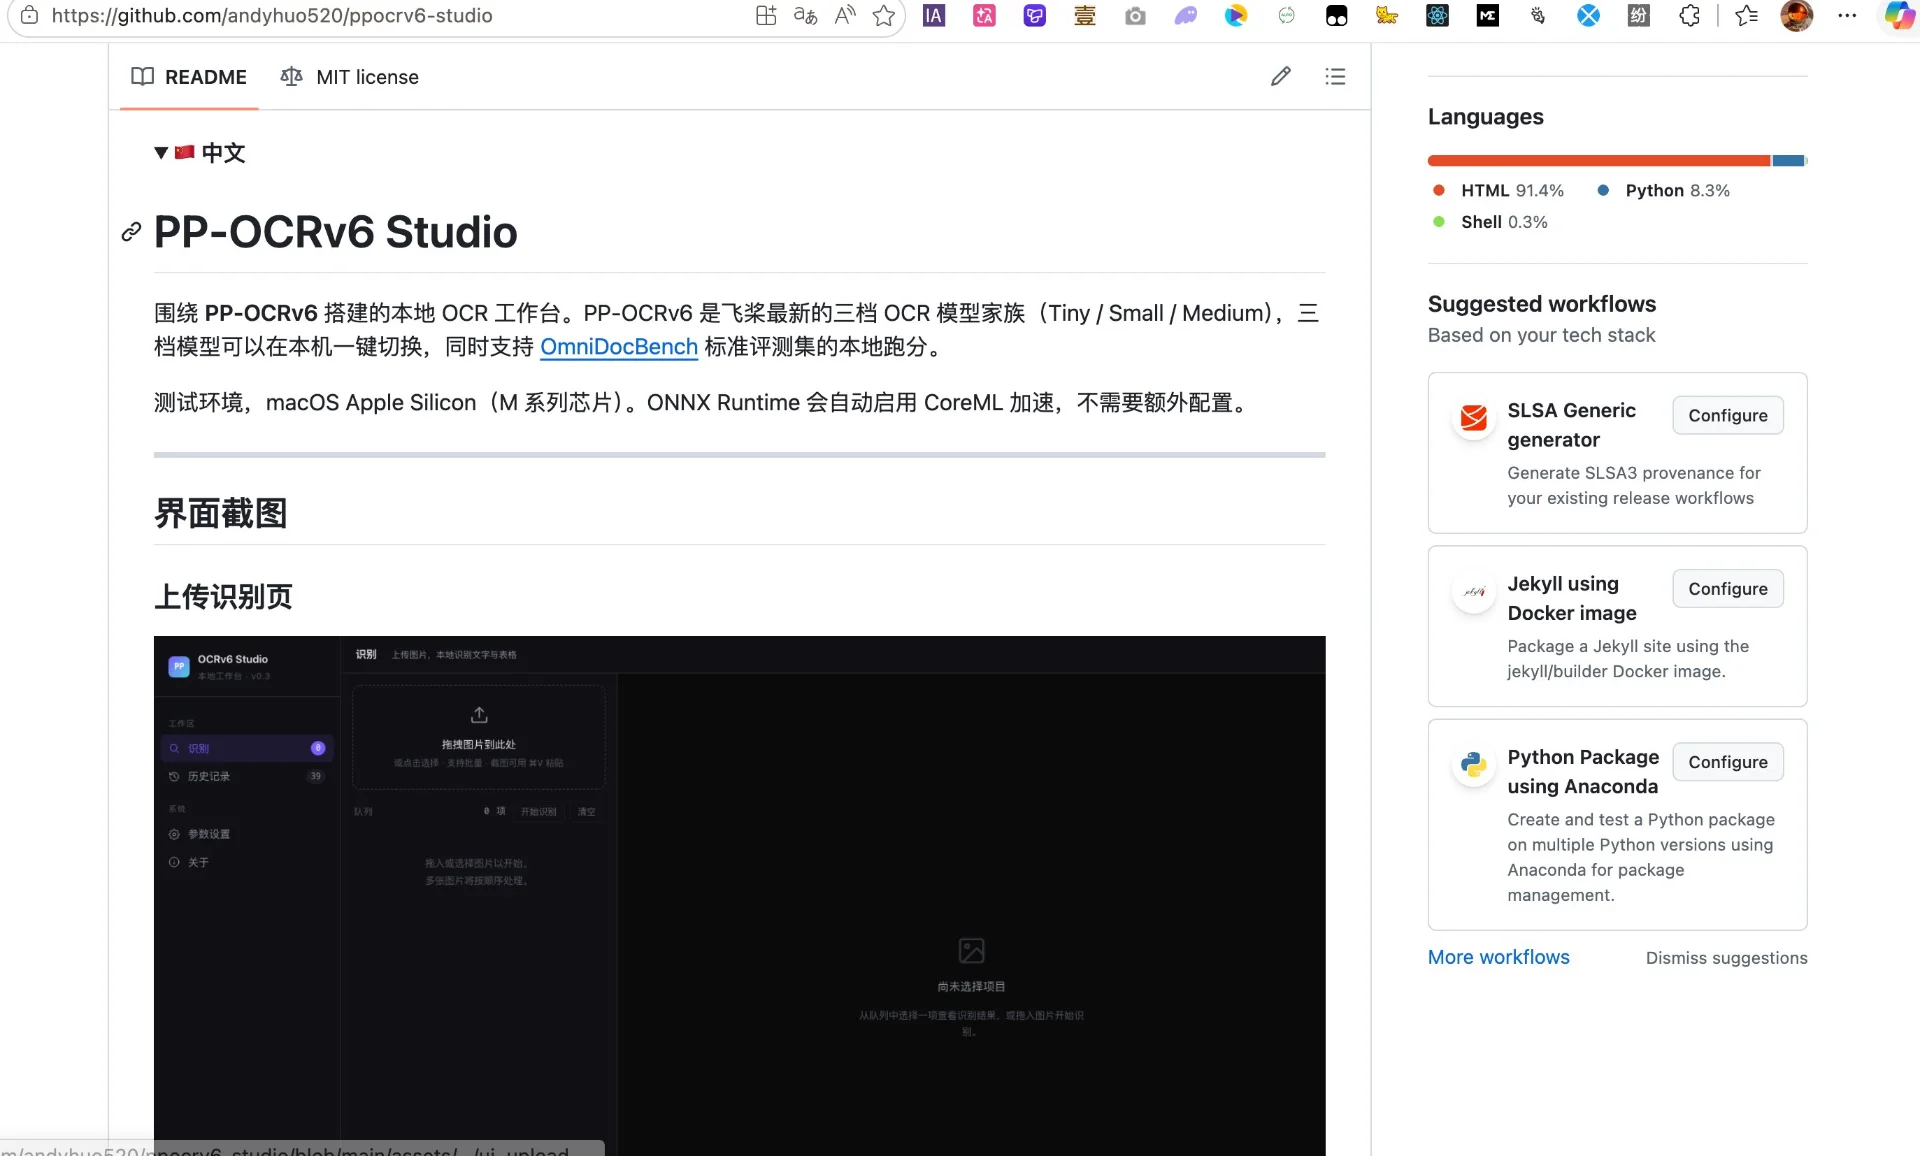Click the Python 8.3% language entry
1920x1156 pixels.
click(1664, 190)
